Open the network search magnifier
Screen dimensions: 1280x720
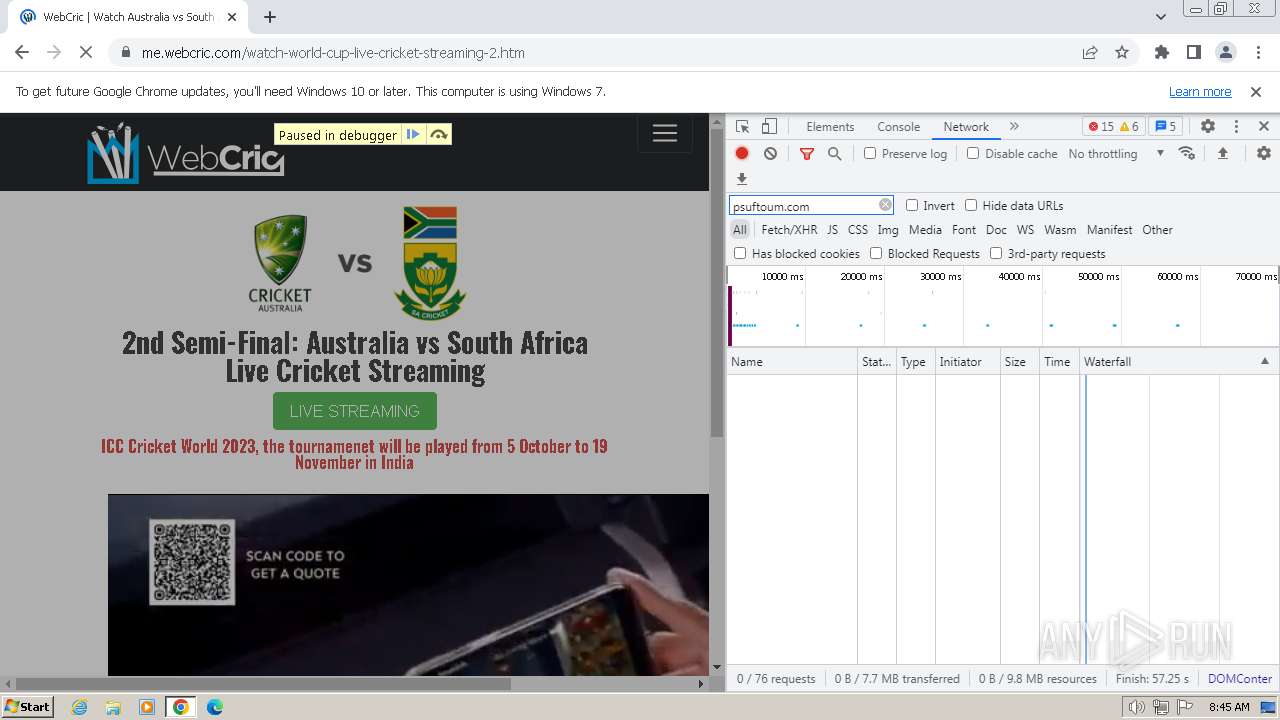834,153
